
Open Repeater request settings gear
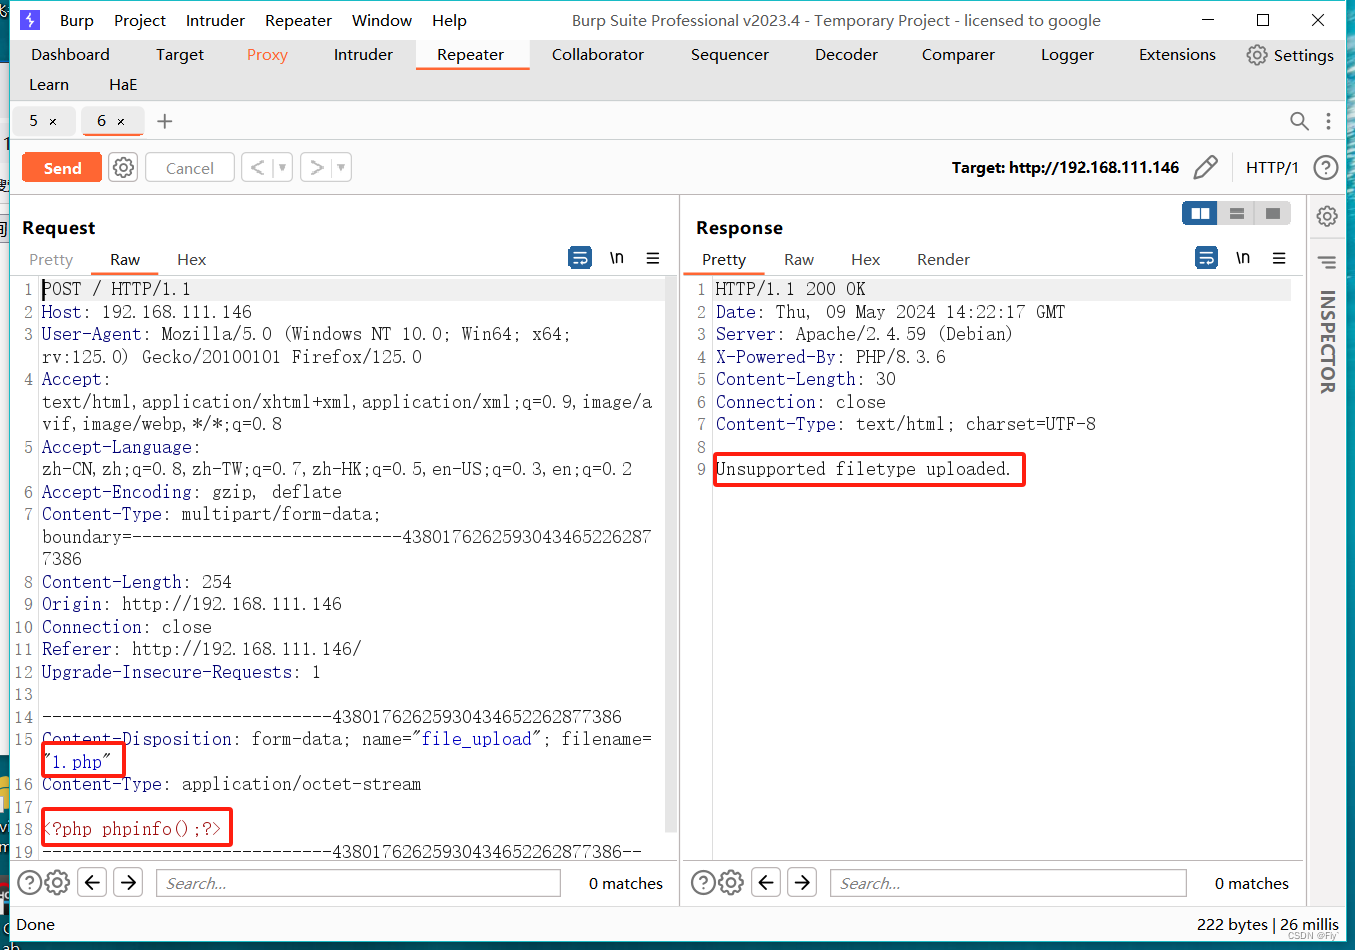pyautogui.click(x=123, y=167)
